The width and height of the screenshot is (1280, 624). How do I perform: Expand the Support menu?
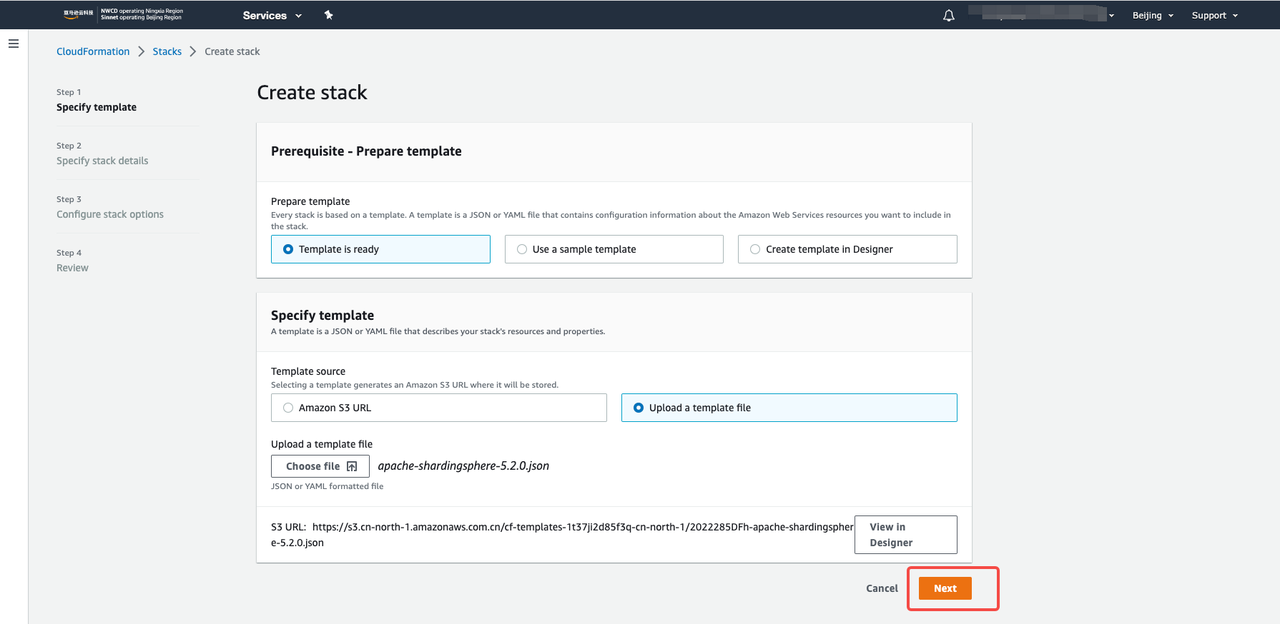coord(1214,15)
